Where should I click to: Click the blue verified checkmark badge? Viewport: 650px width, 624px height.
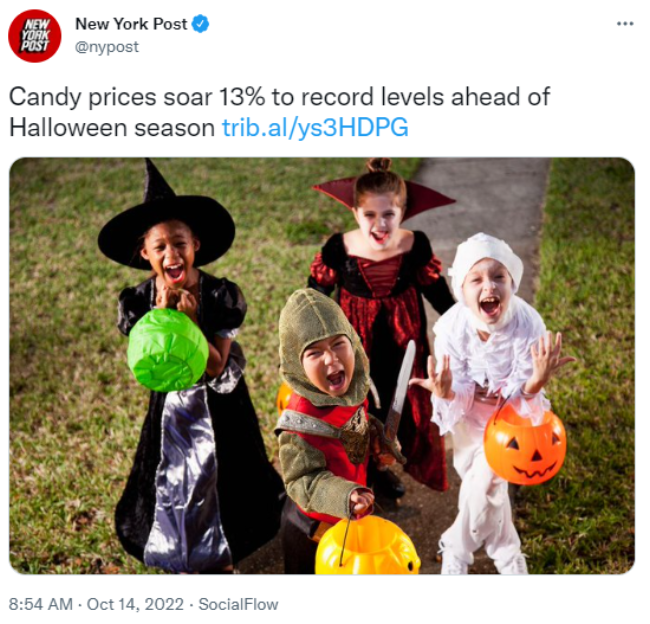[201, 24]
